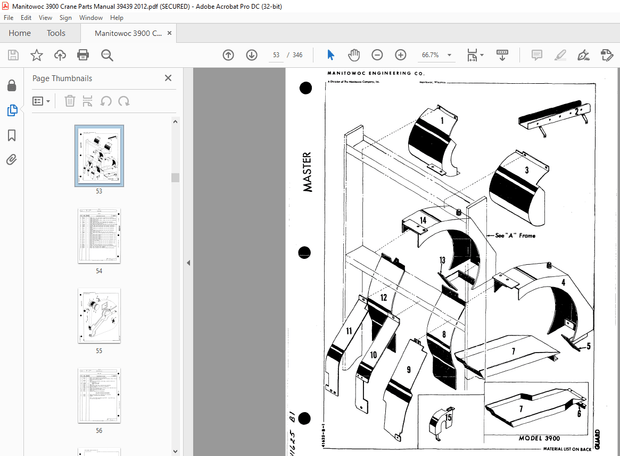Open the attachments paperclip panel
The width and height of the screenshot is (620, 456).
coord(12,159)
